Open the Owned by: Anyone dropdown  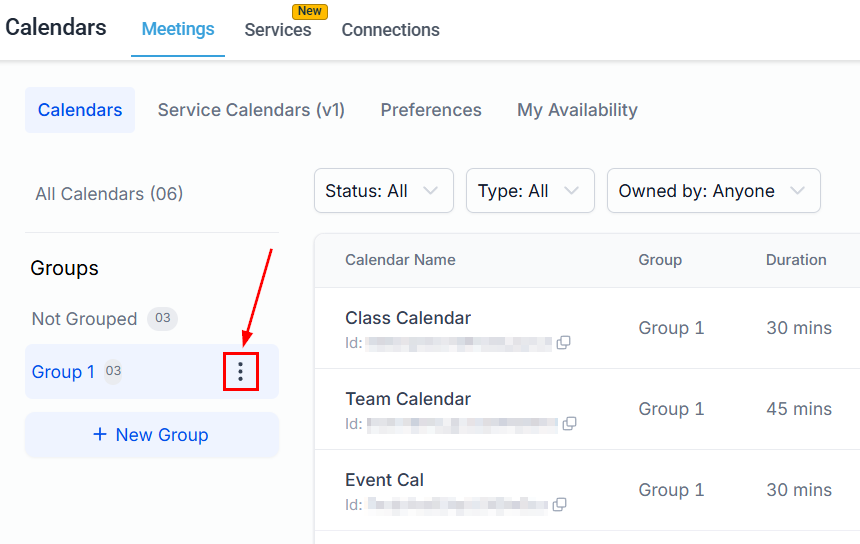point(713,191)
